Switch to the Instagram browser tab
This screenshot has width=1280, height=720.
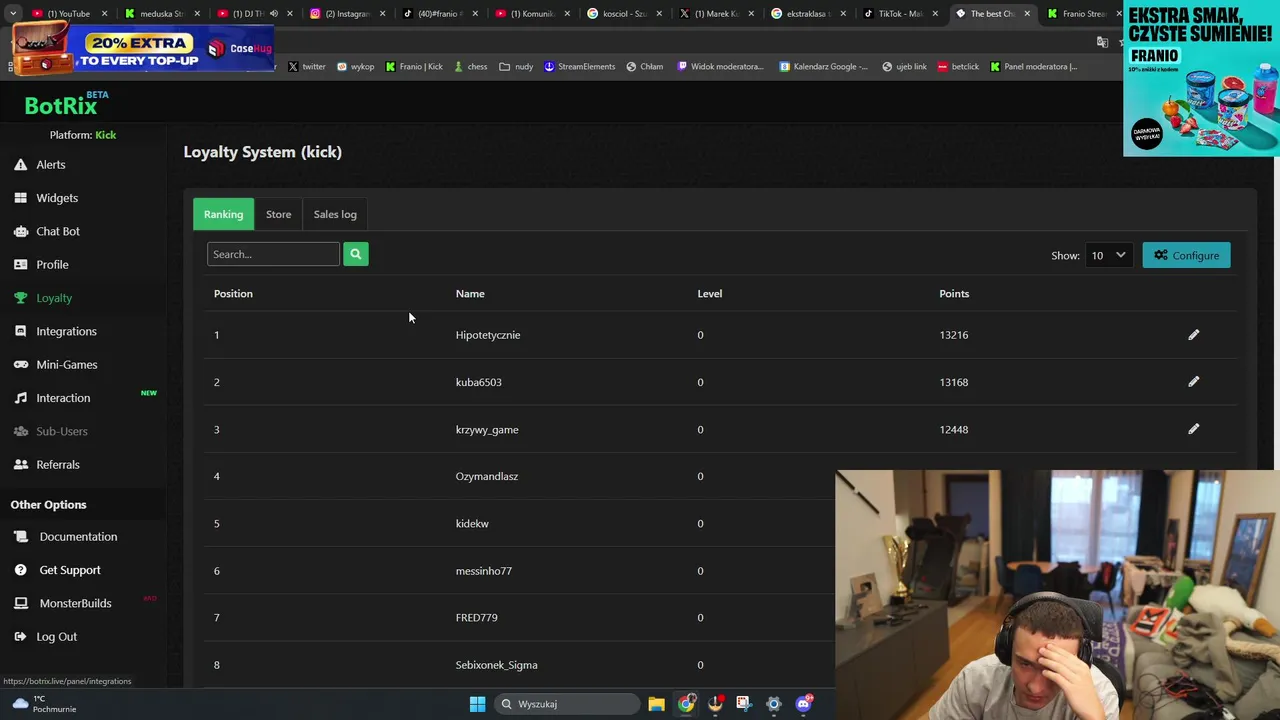(x=345, y=14)
